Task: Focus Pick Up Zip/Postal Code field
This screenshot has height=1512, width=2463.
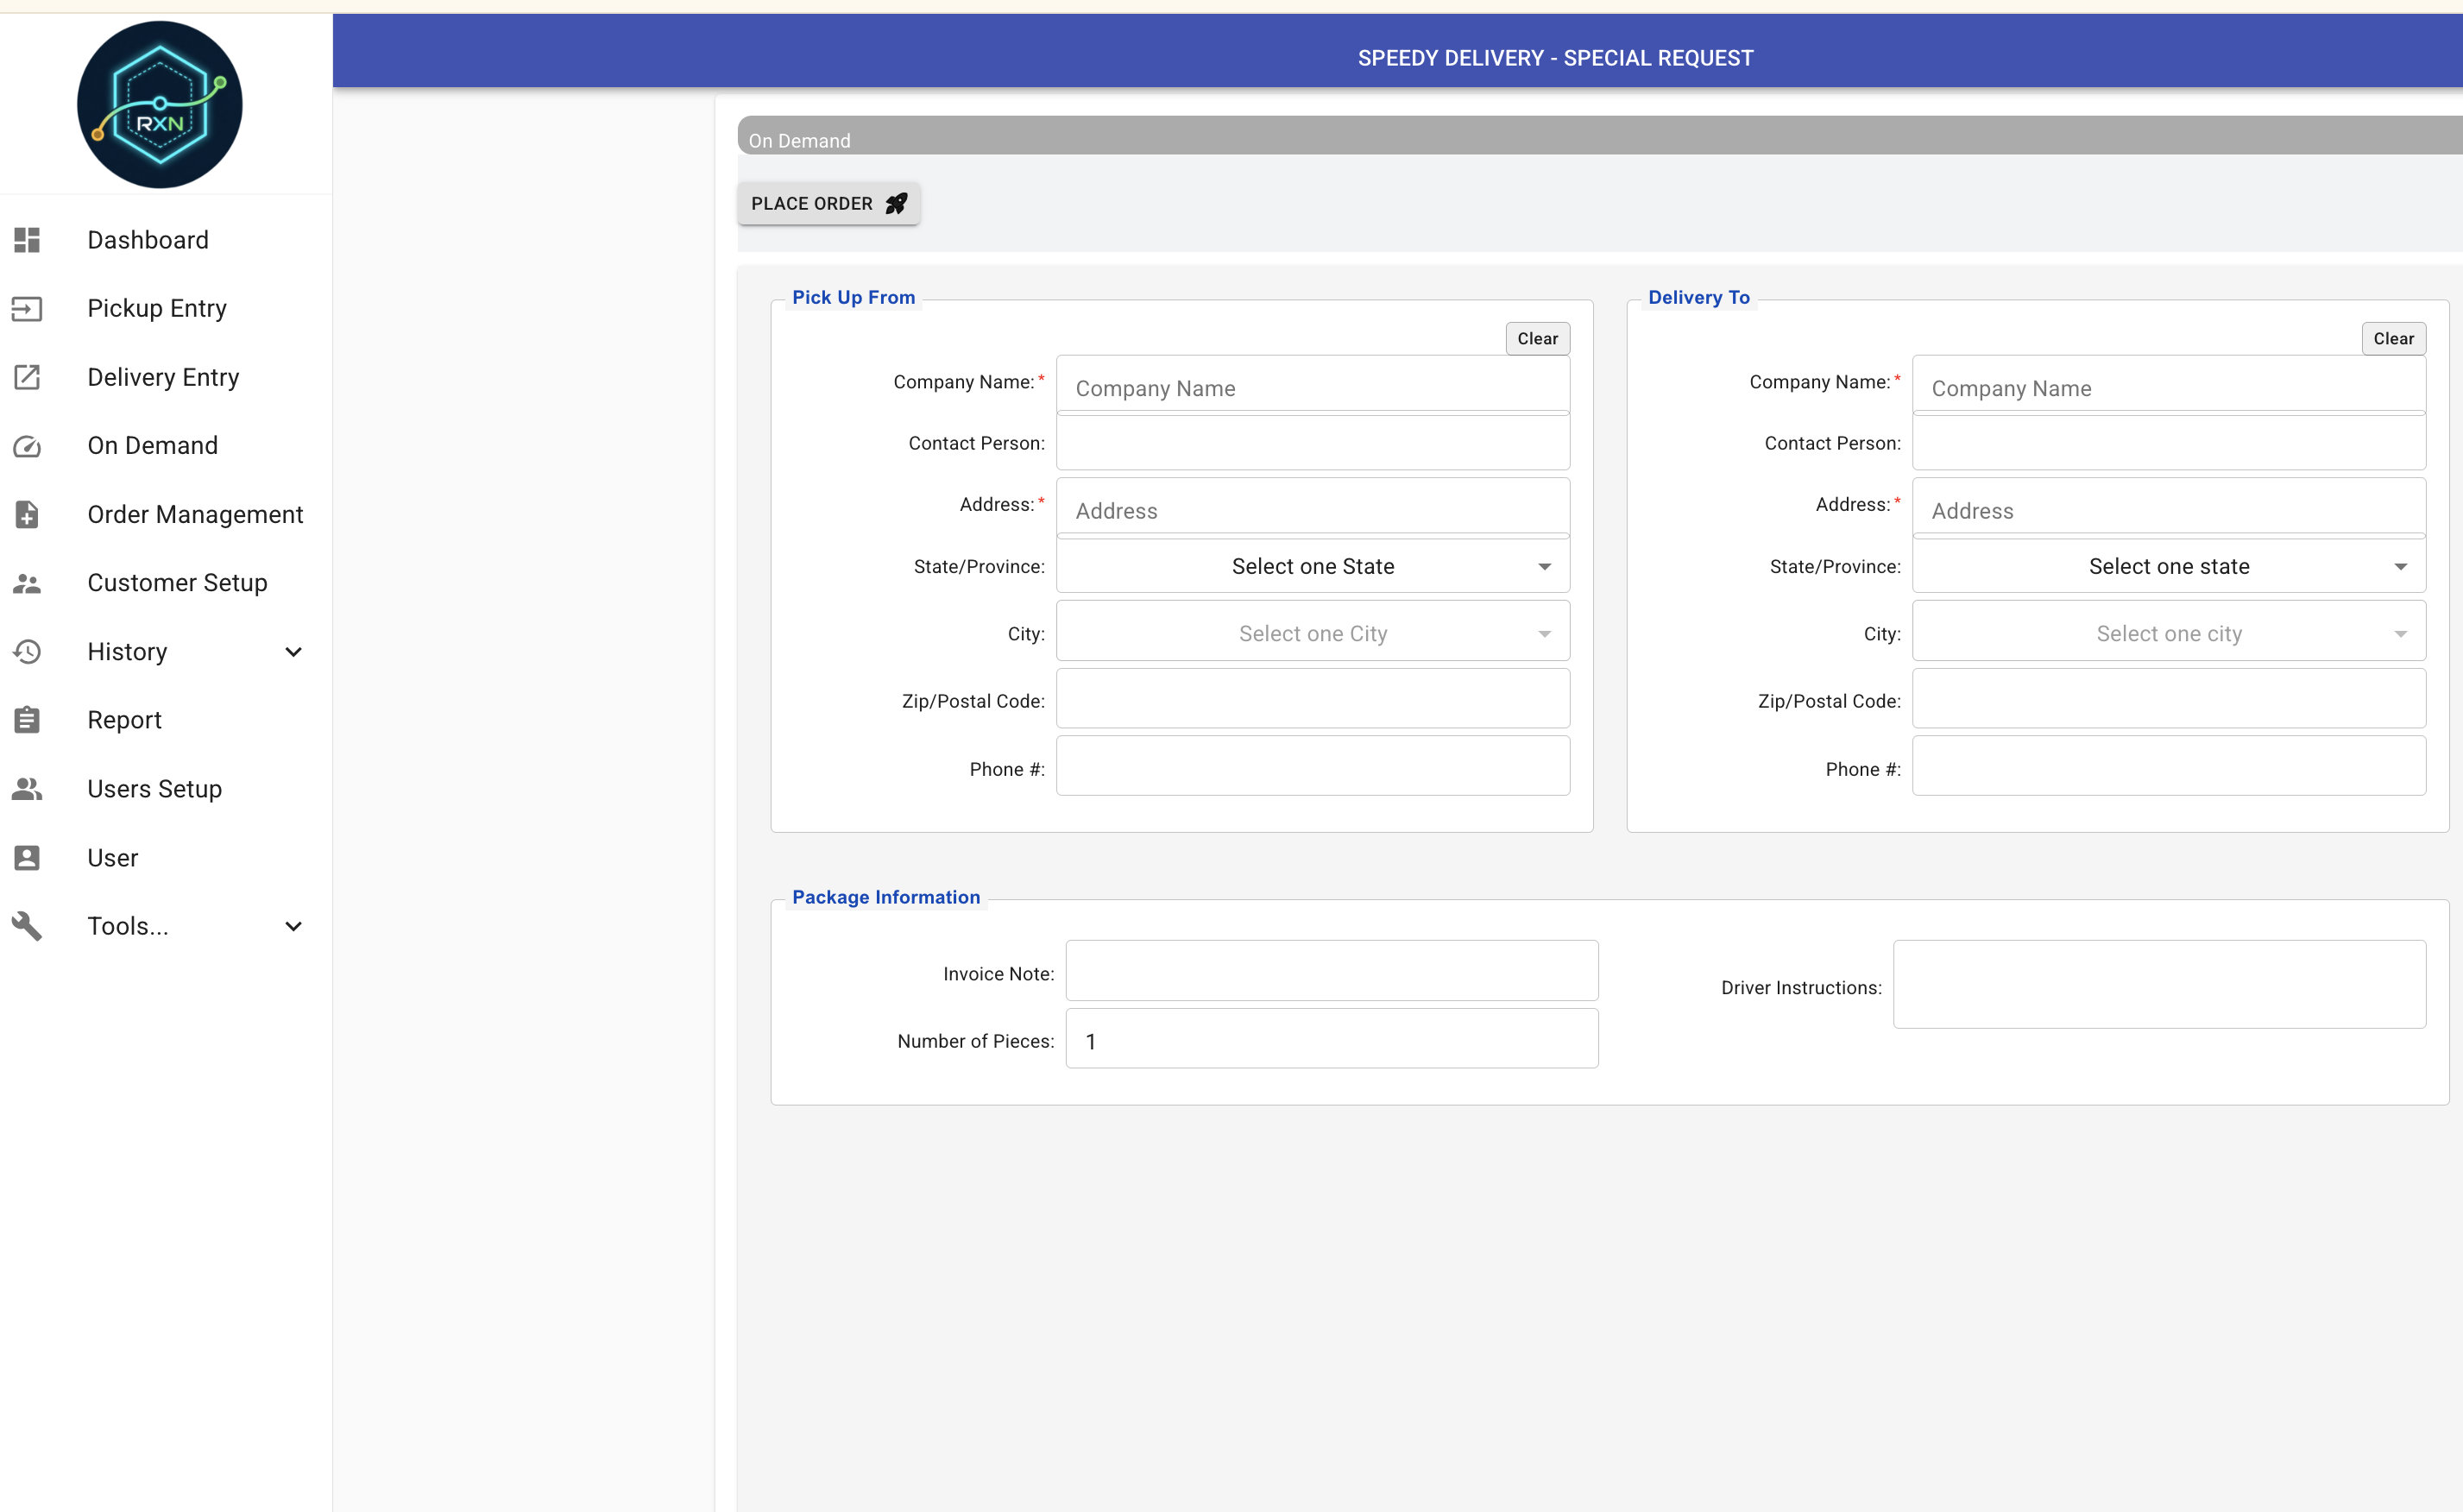Action: click(1312, 699)
